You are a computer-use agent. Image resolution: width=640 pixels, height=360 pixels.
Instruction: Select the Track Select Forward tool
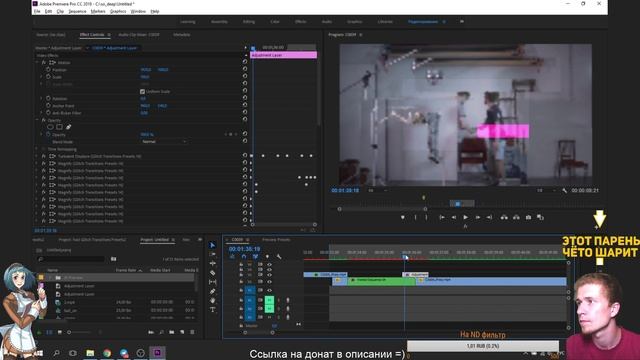212,254
